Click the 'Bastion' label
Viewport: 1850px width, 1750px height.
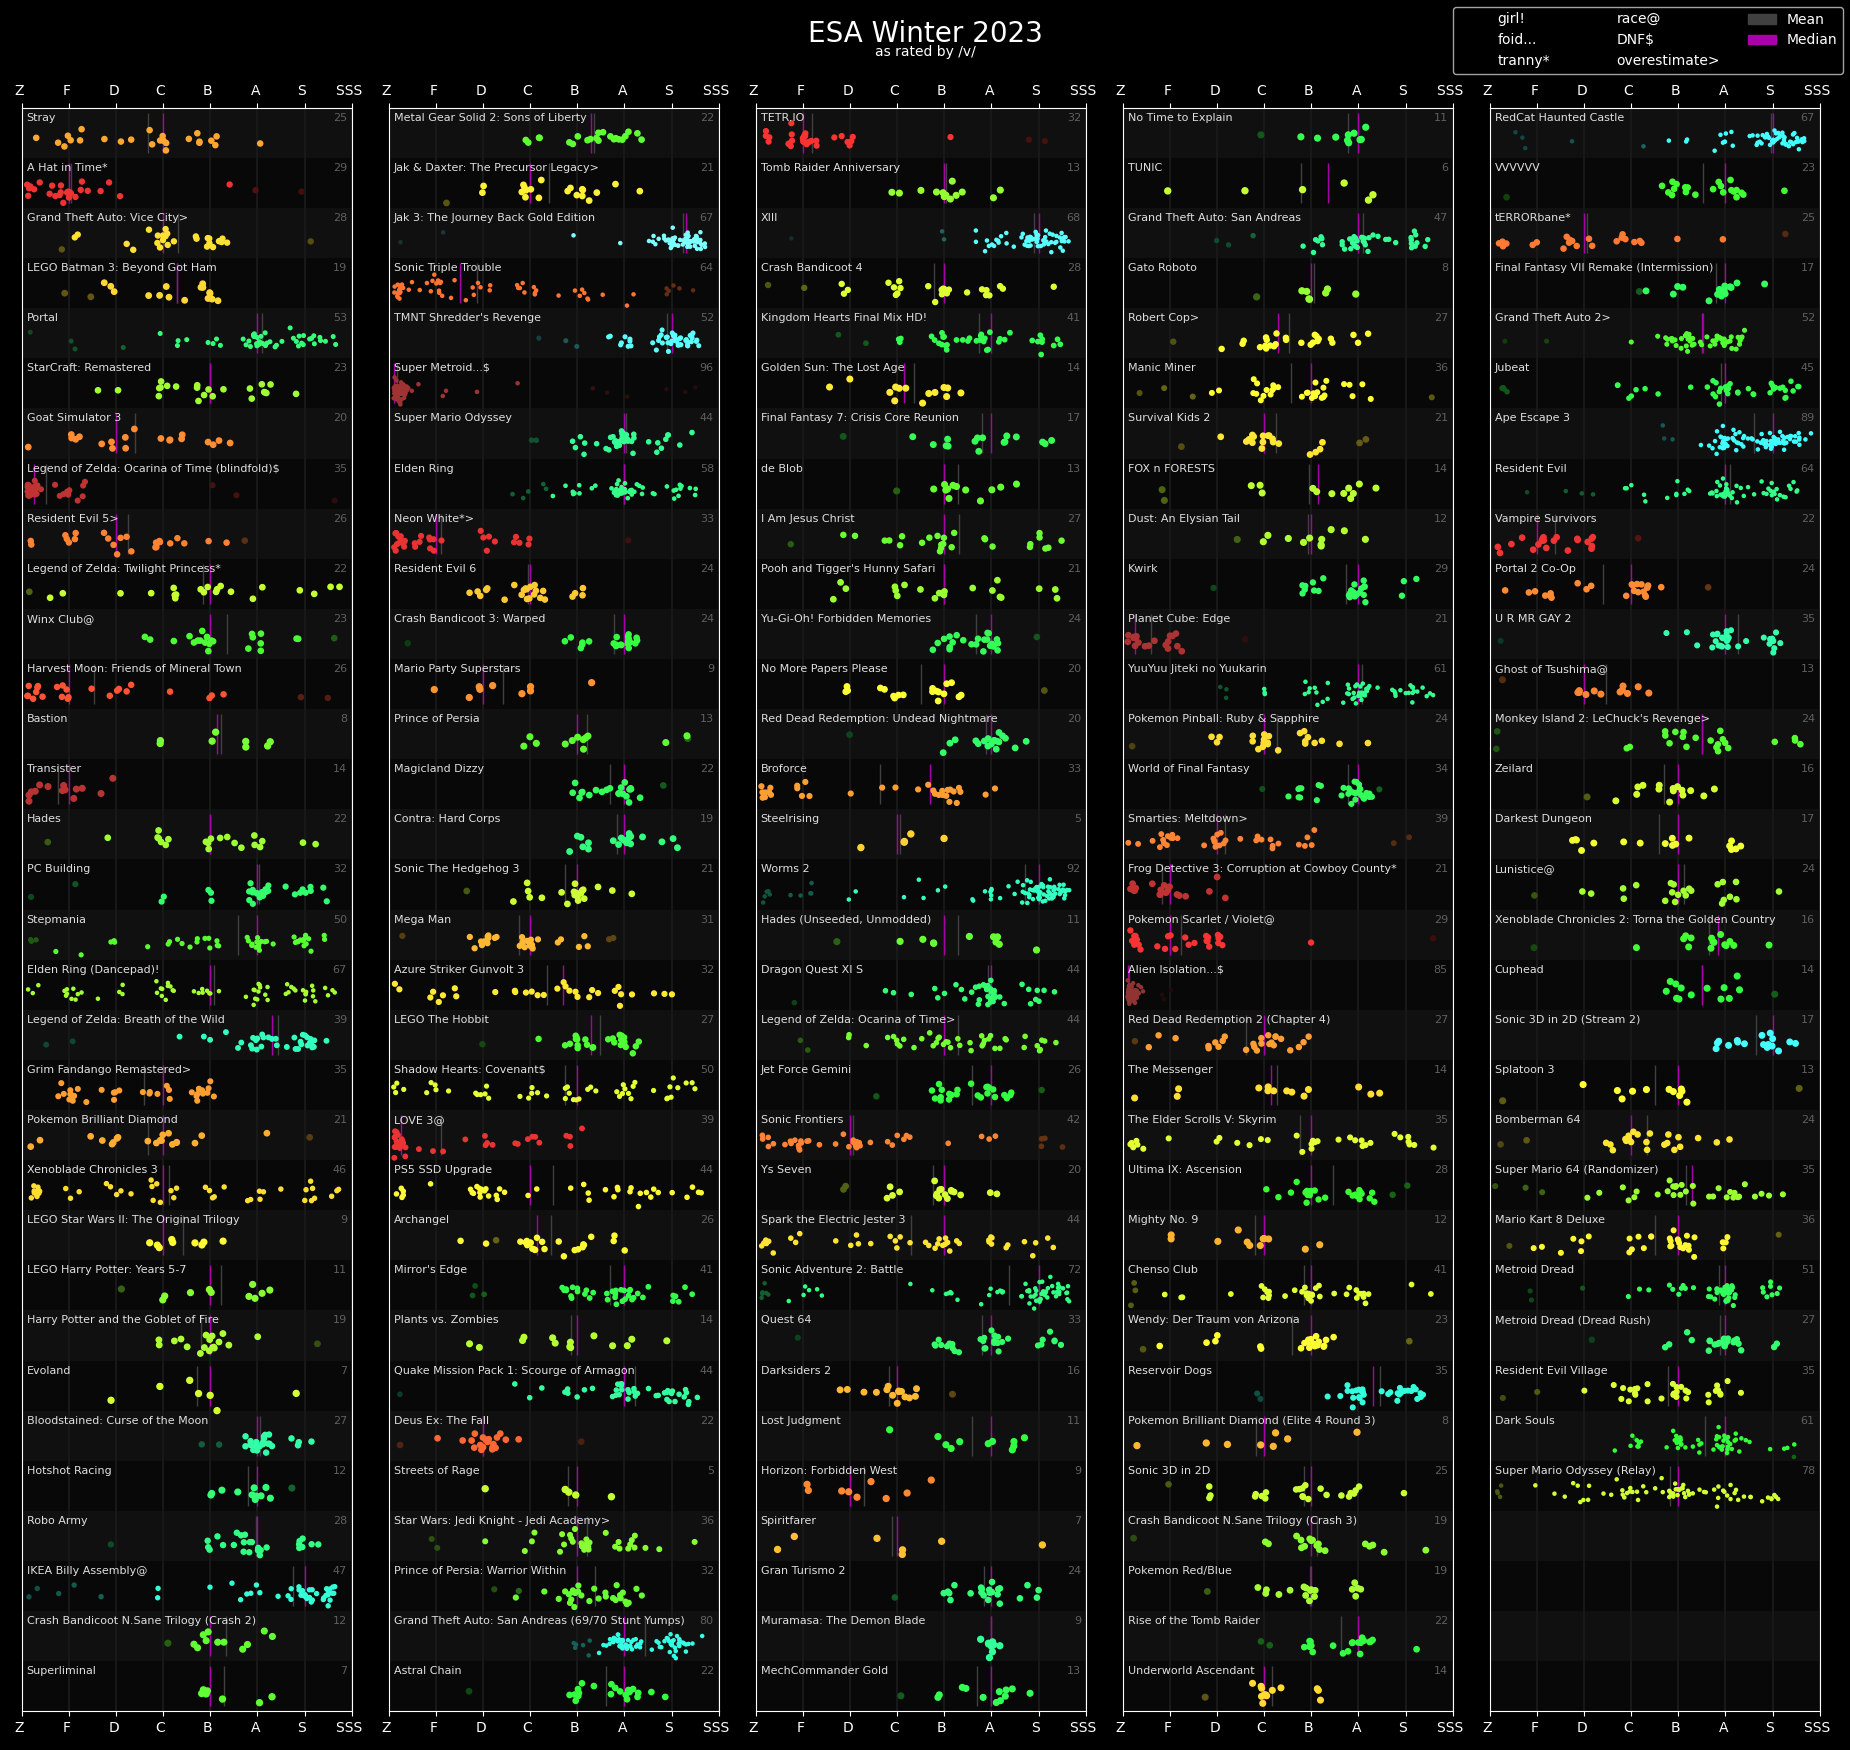coord(47,719)
